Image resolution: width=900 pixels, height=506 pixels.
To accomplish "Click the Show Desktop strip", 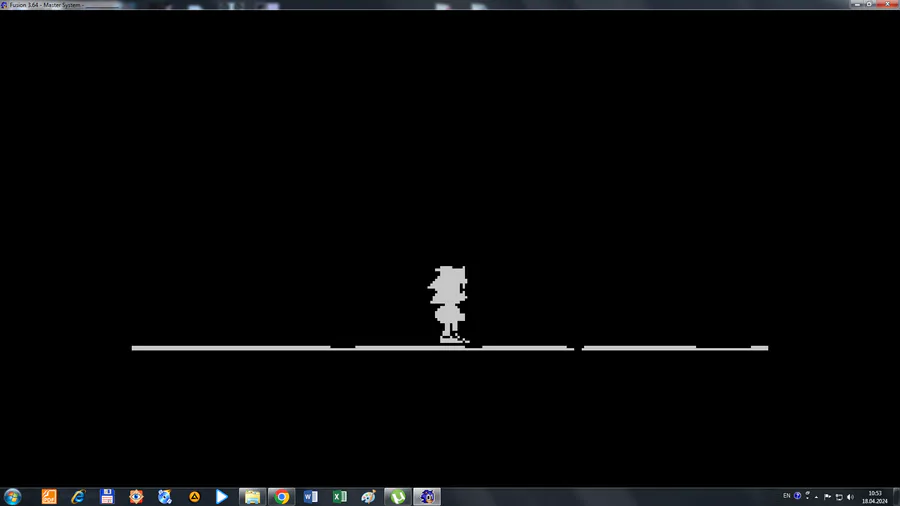I will 896,497.
